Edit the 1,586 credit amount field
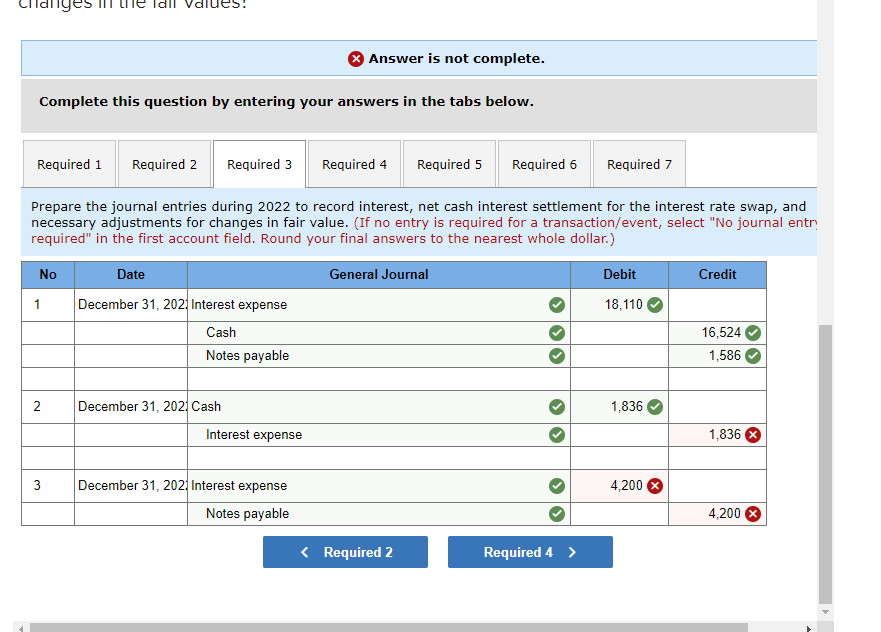This screenshot has height=632, width=881. point(717,356)
